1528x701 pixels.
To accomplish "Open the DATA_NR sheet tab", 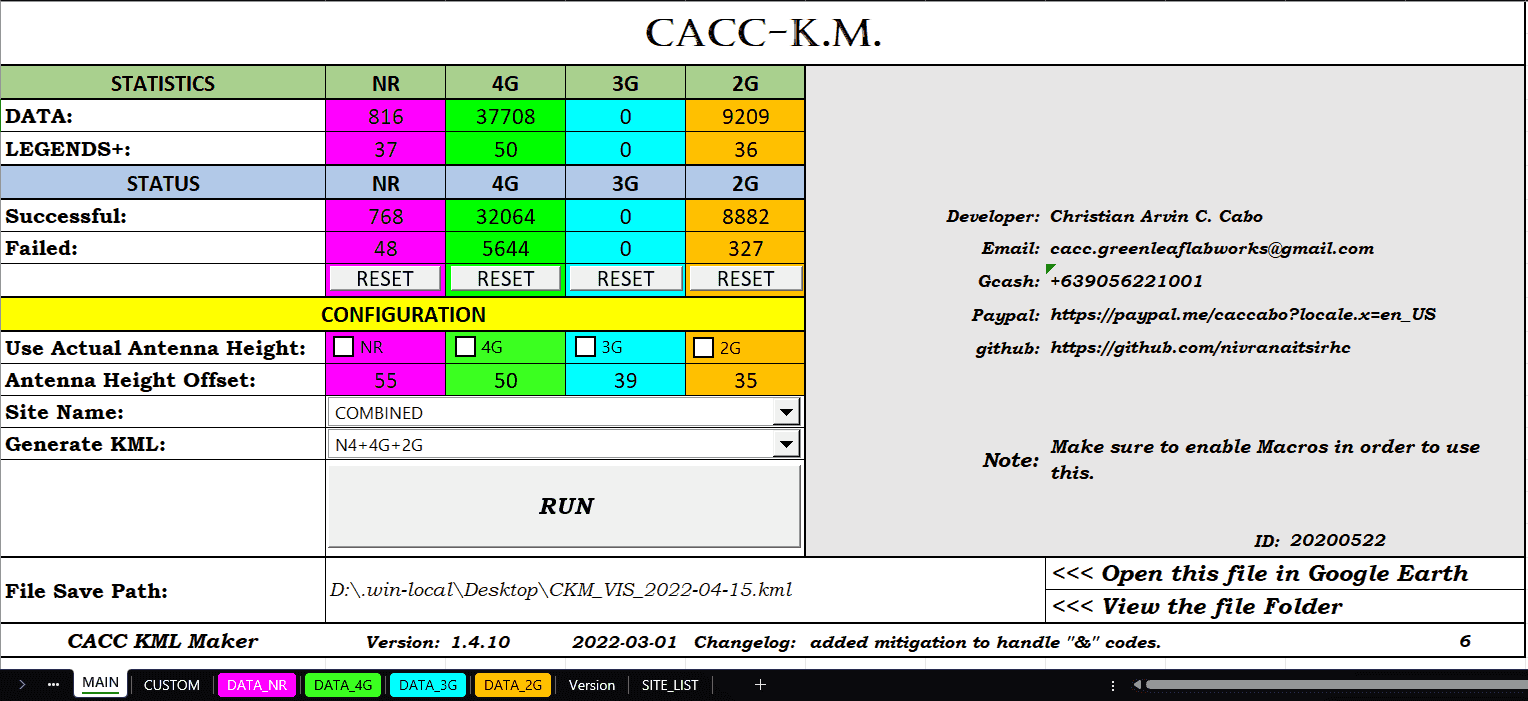I will (257, 685).
